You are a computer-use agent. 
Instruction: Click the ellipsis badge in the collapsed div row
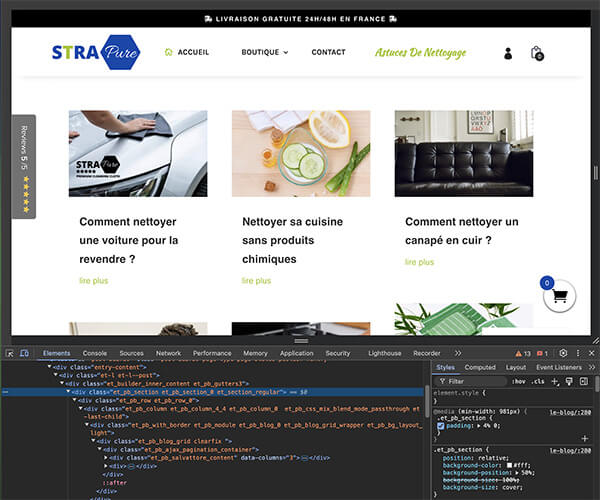pyautogui.click(x=131, y=466)
